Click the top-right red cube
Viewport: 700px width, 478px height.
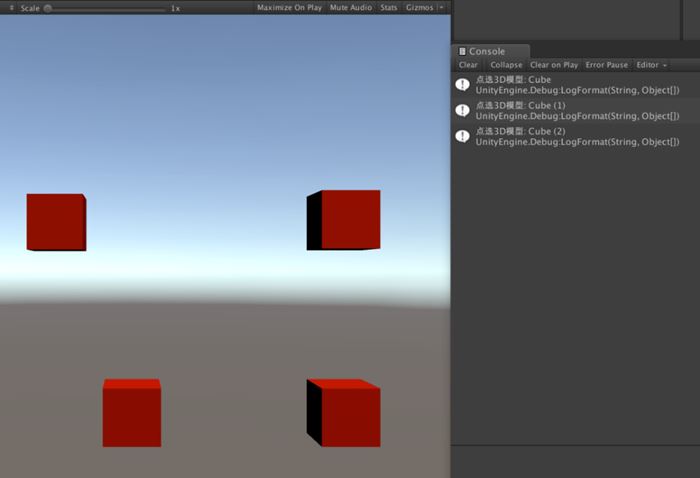click(x=345, y=219)
